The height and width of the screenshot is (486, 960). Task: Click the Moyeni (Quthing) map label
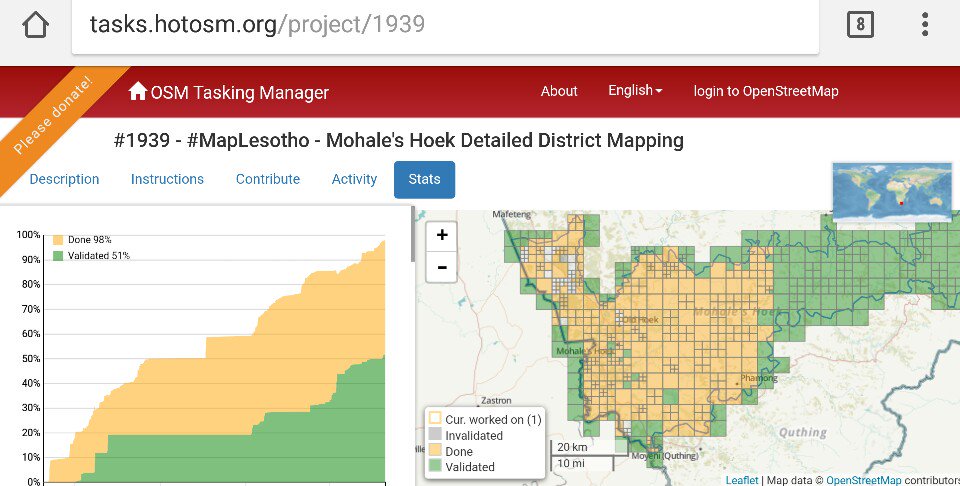pos(665,456)
